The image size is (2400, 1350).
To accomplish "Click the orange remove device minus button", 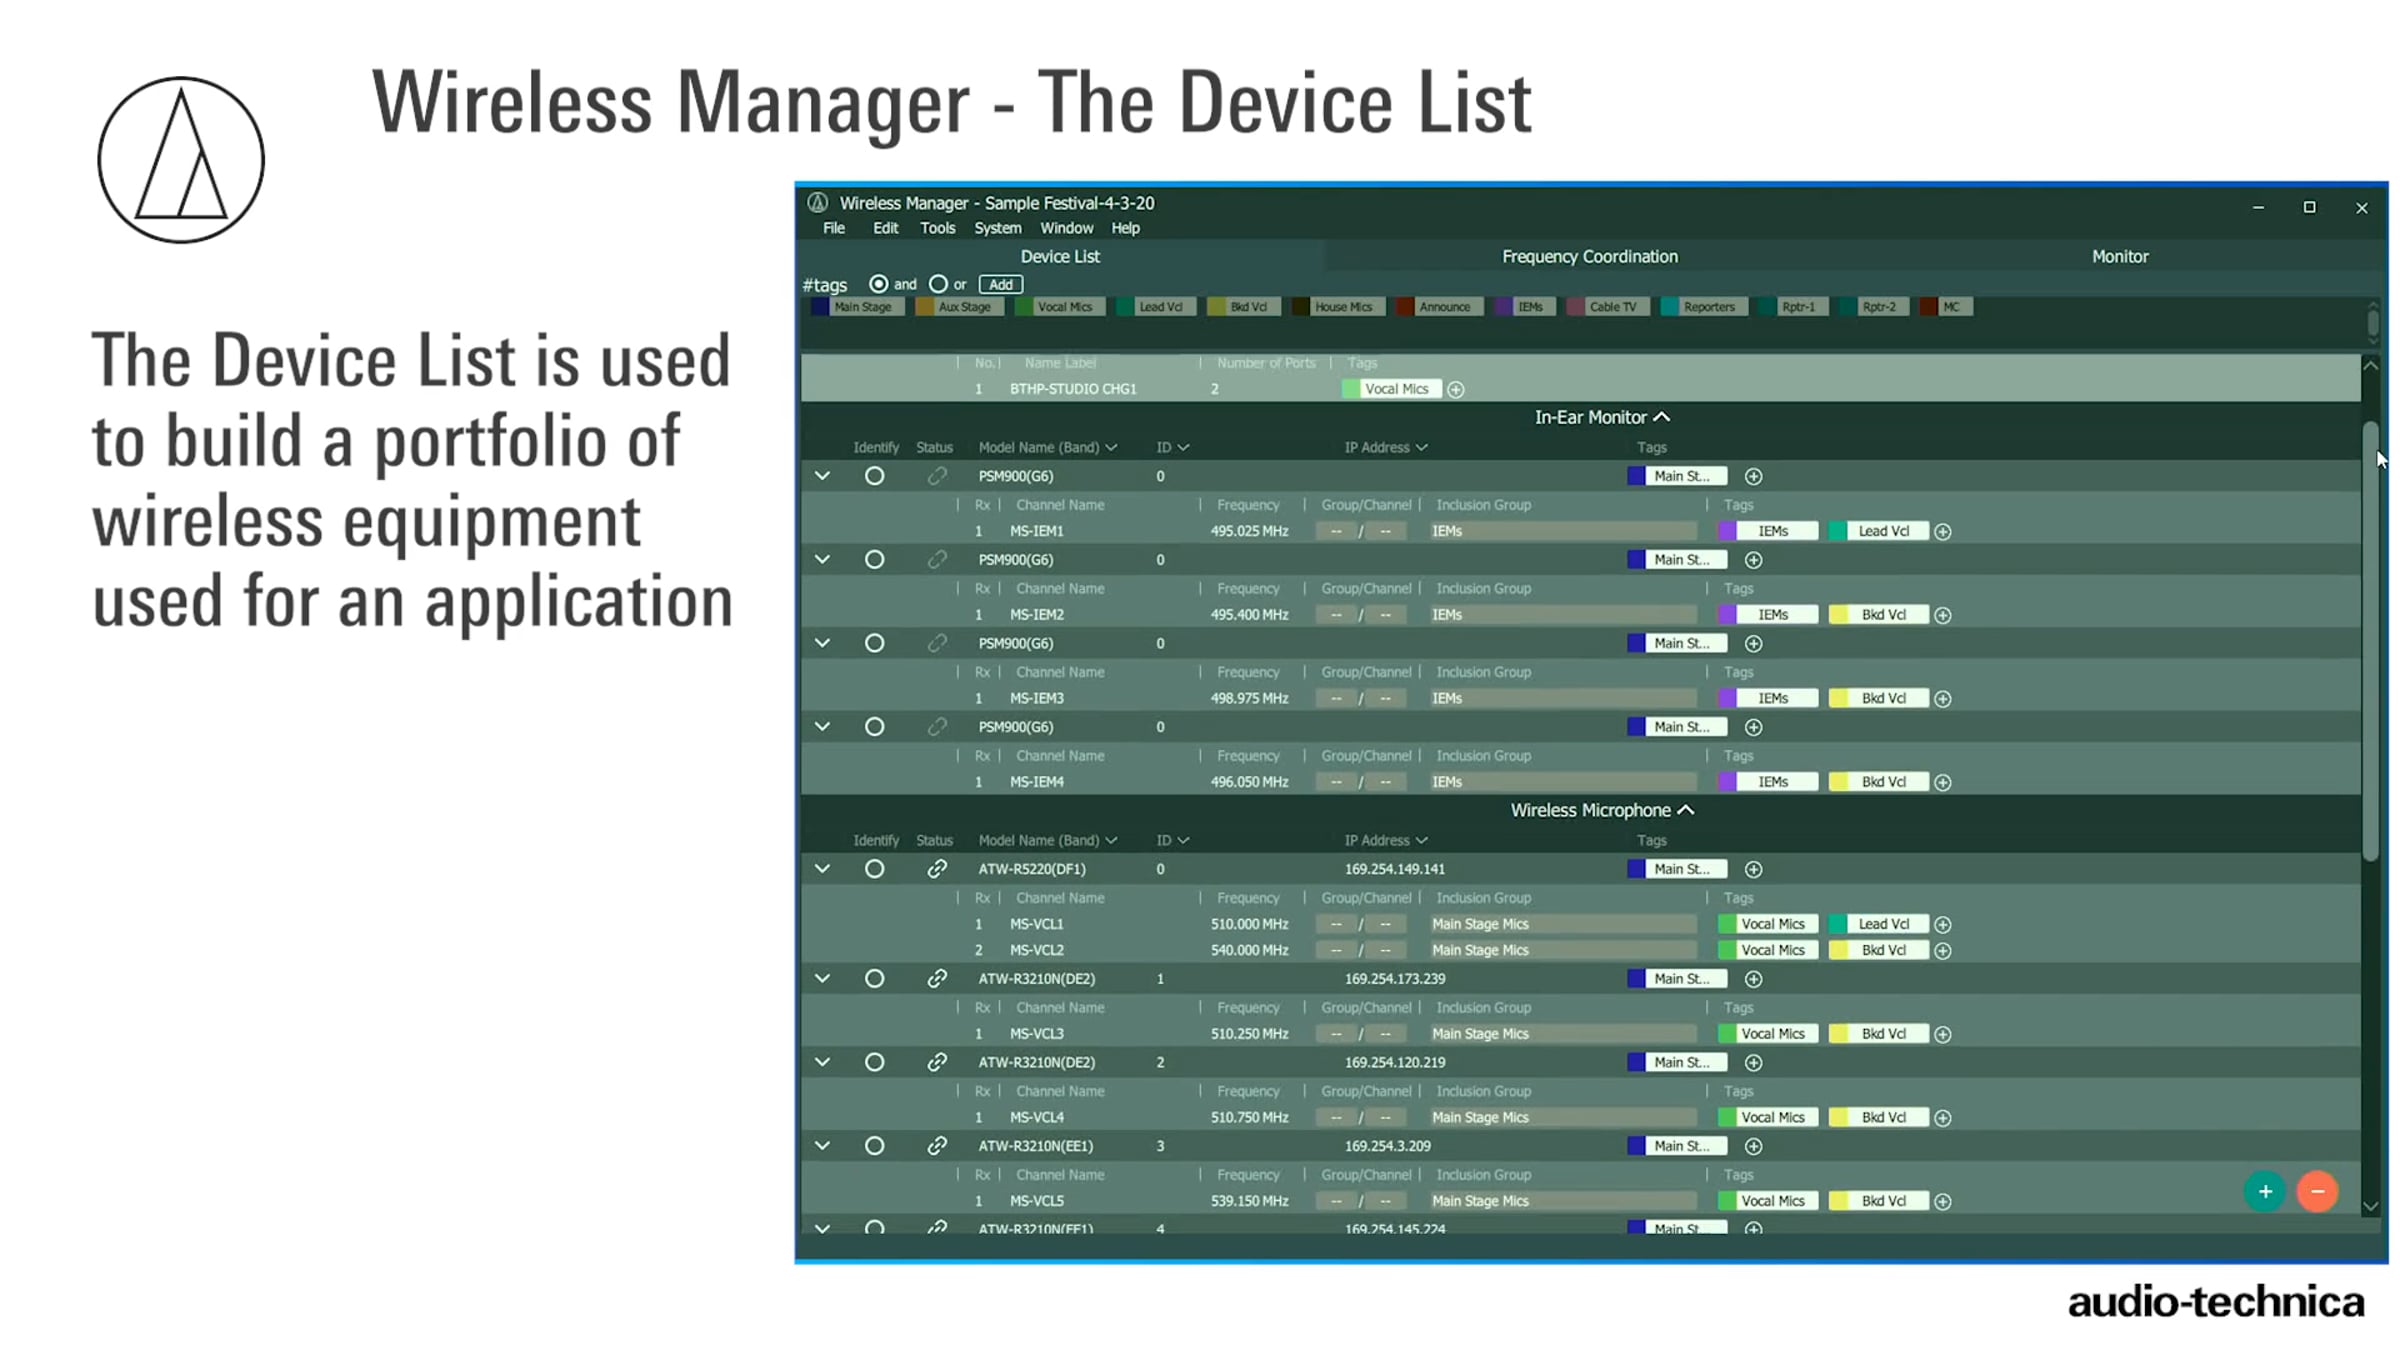I will click(2317, 1191).
